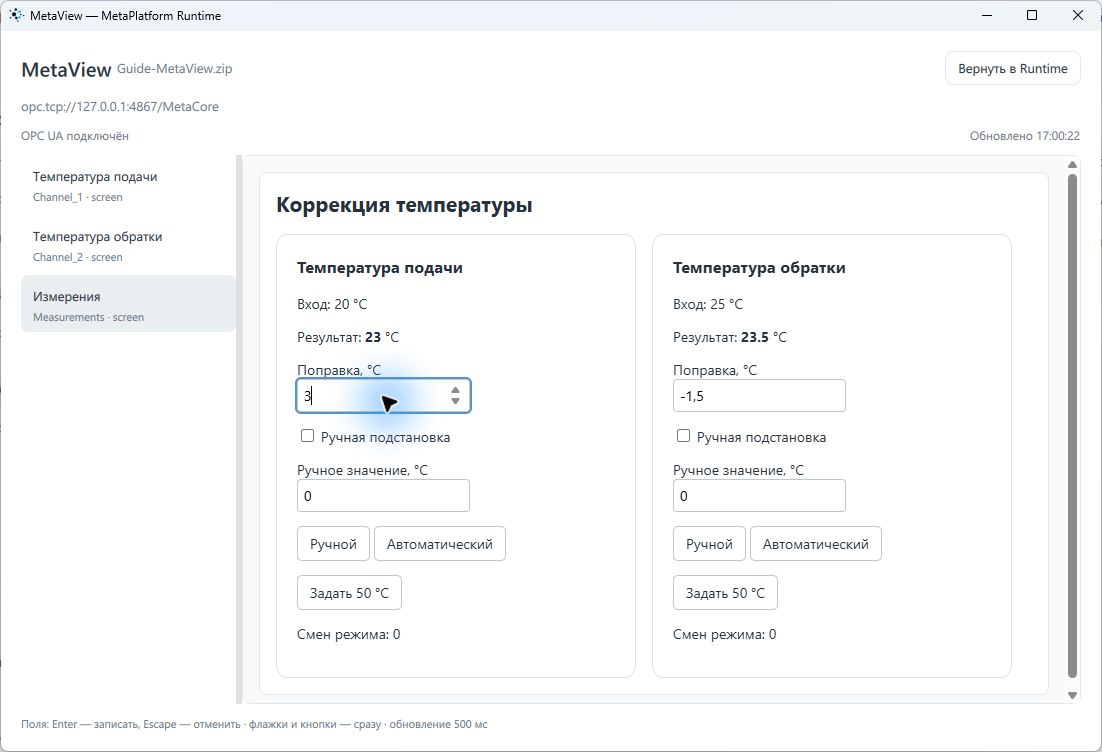The width and height of the screenshot is (1102, 752).
Task: Enable Ручная подстановка for Температура обратки
Action: pos(683,436)
